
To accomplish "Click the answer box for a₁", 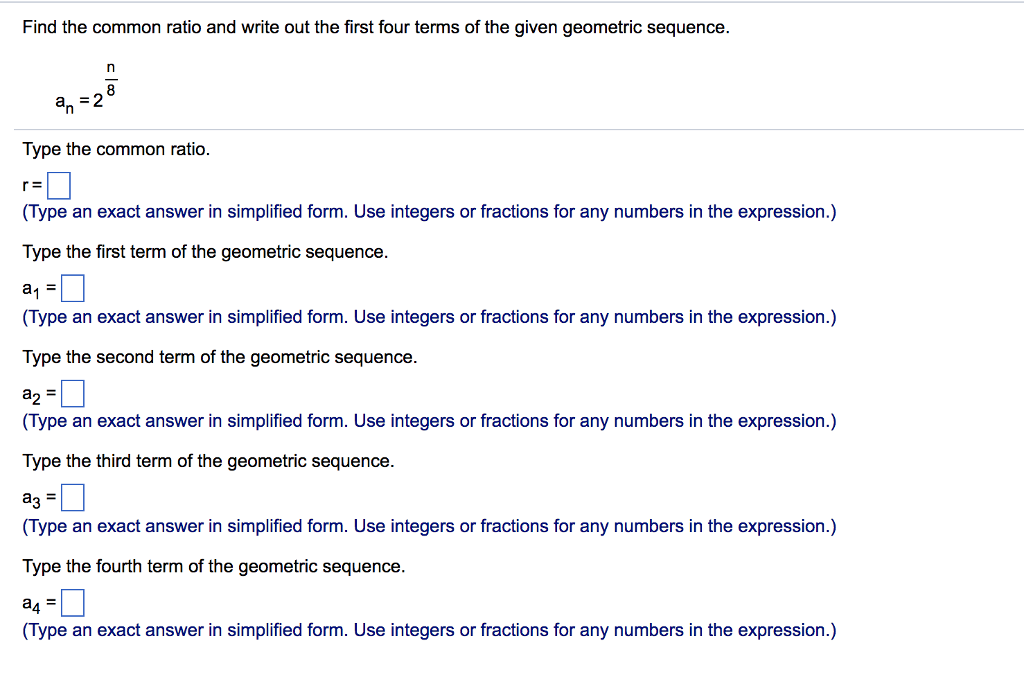I will point(72,287).
